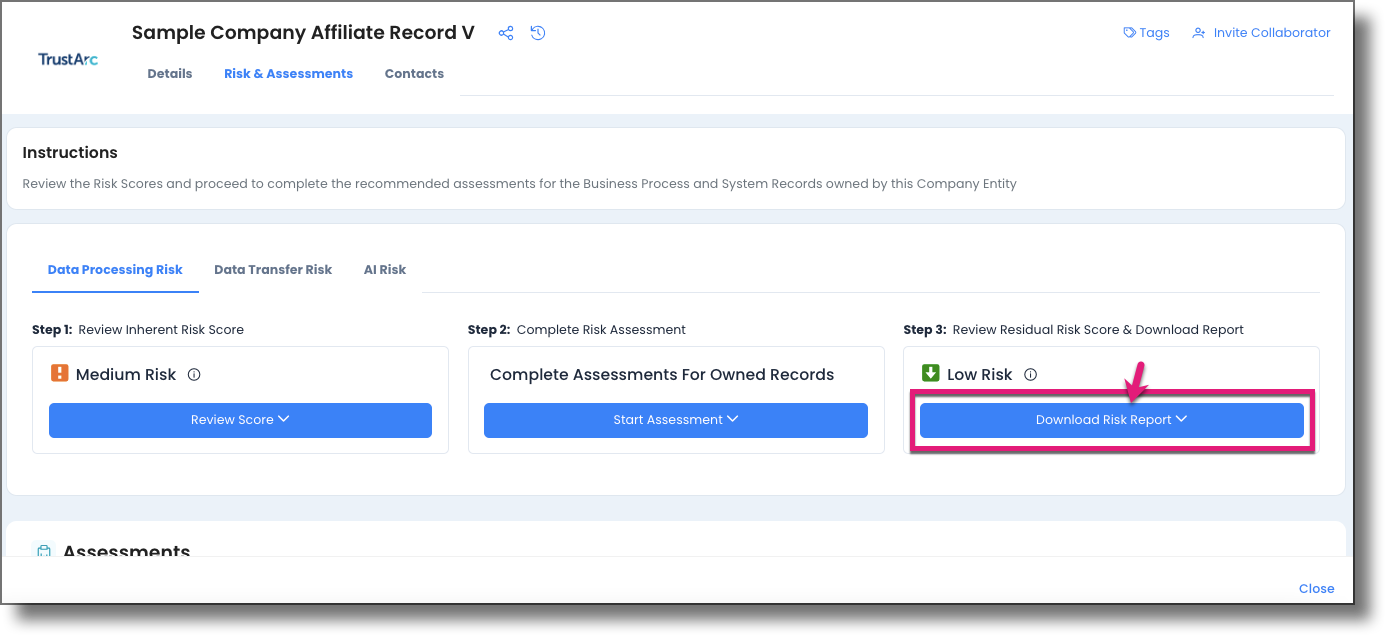Click the 'Step 1: Review Inherent Risk Score' text
The height and width of the screenshot is (636, 1386).
coord(138,330)
